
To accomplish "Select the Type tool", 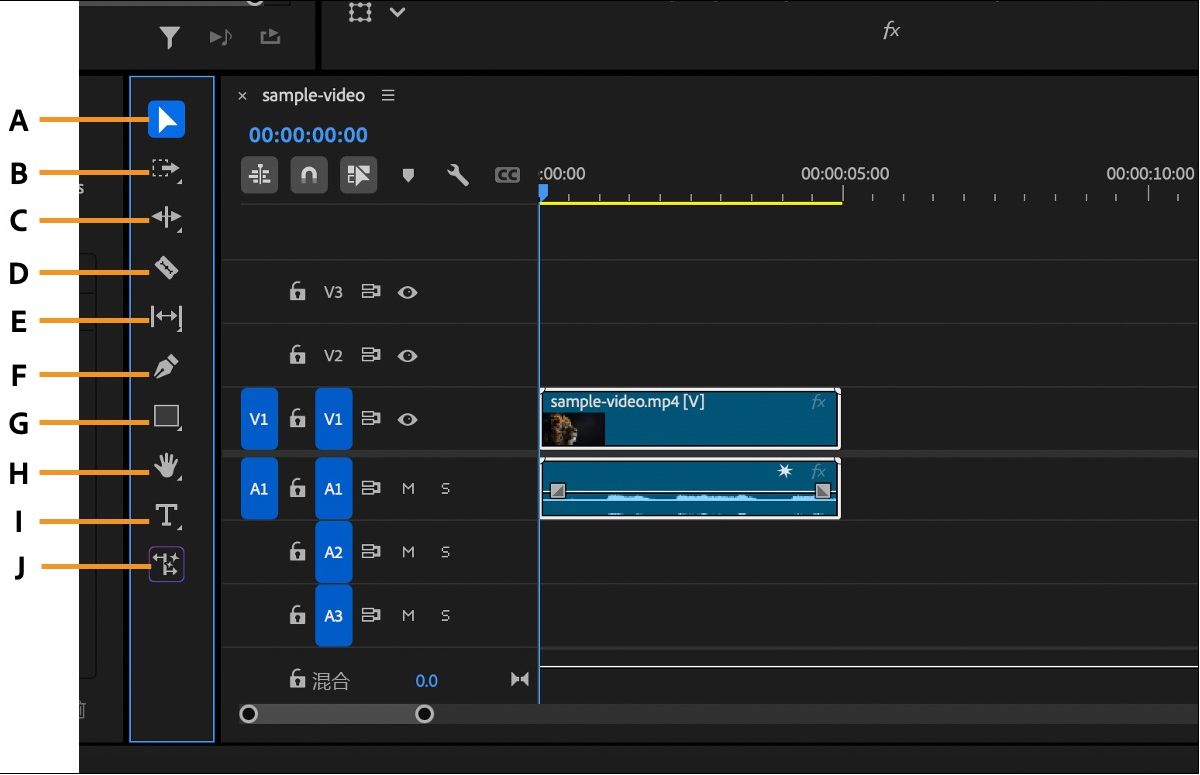I will pyautogui.click(x=166, y=517).
